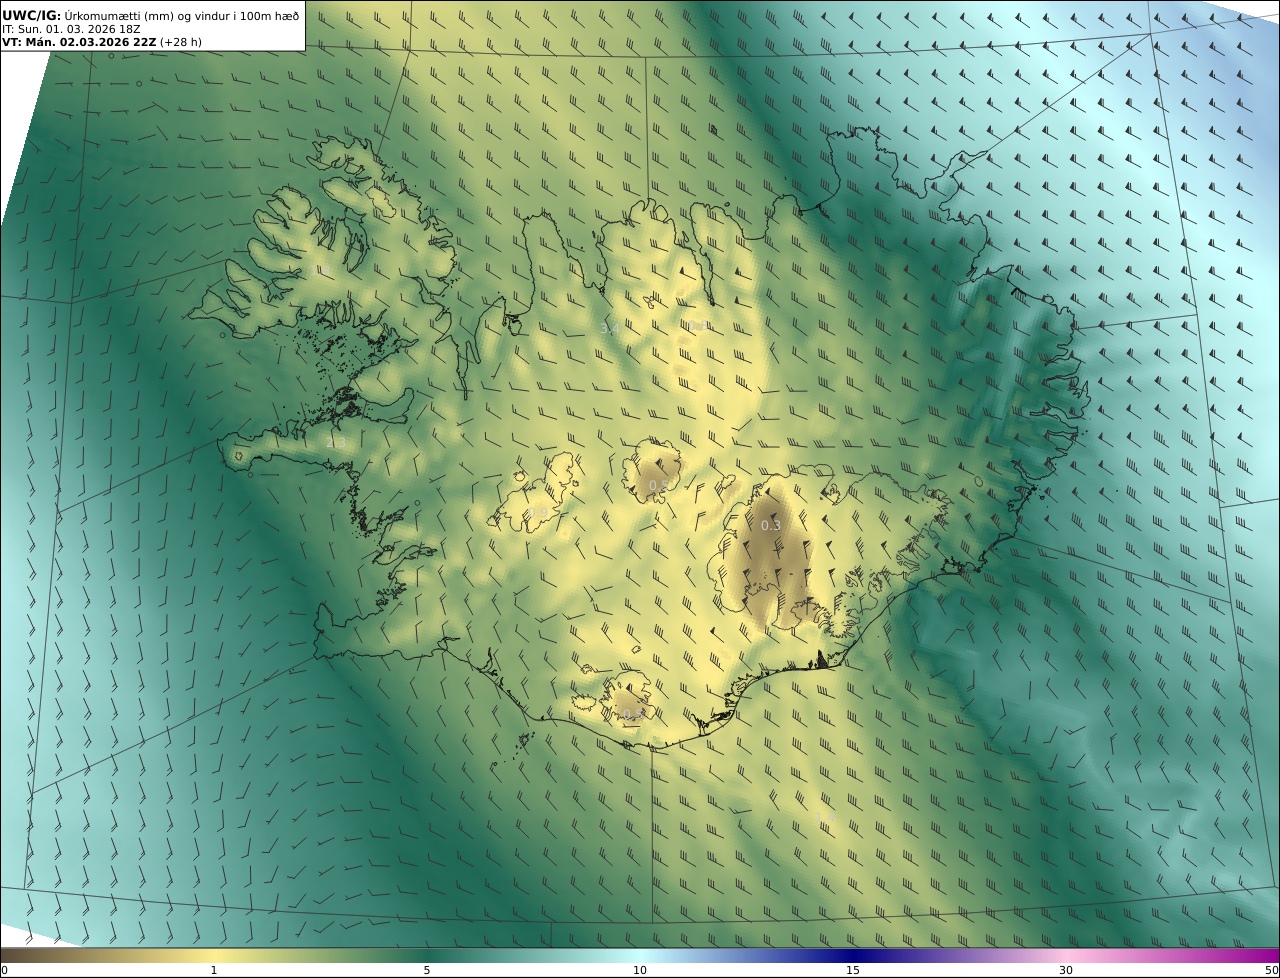Click the "0.9" value on the western glacier

pyautogui.click(x=538, y=513)
